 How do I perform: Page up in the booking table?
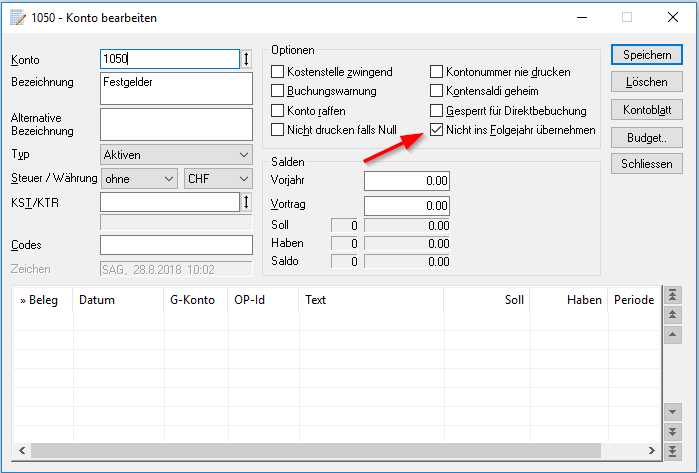673,315
